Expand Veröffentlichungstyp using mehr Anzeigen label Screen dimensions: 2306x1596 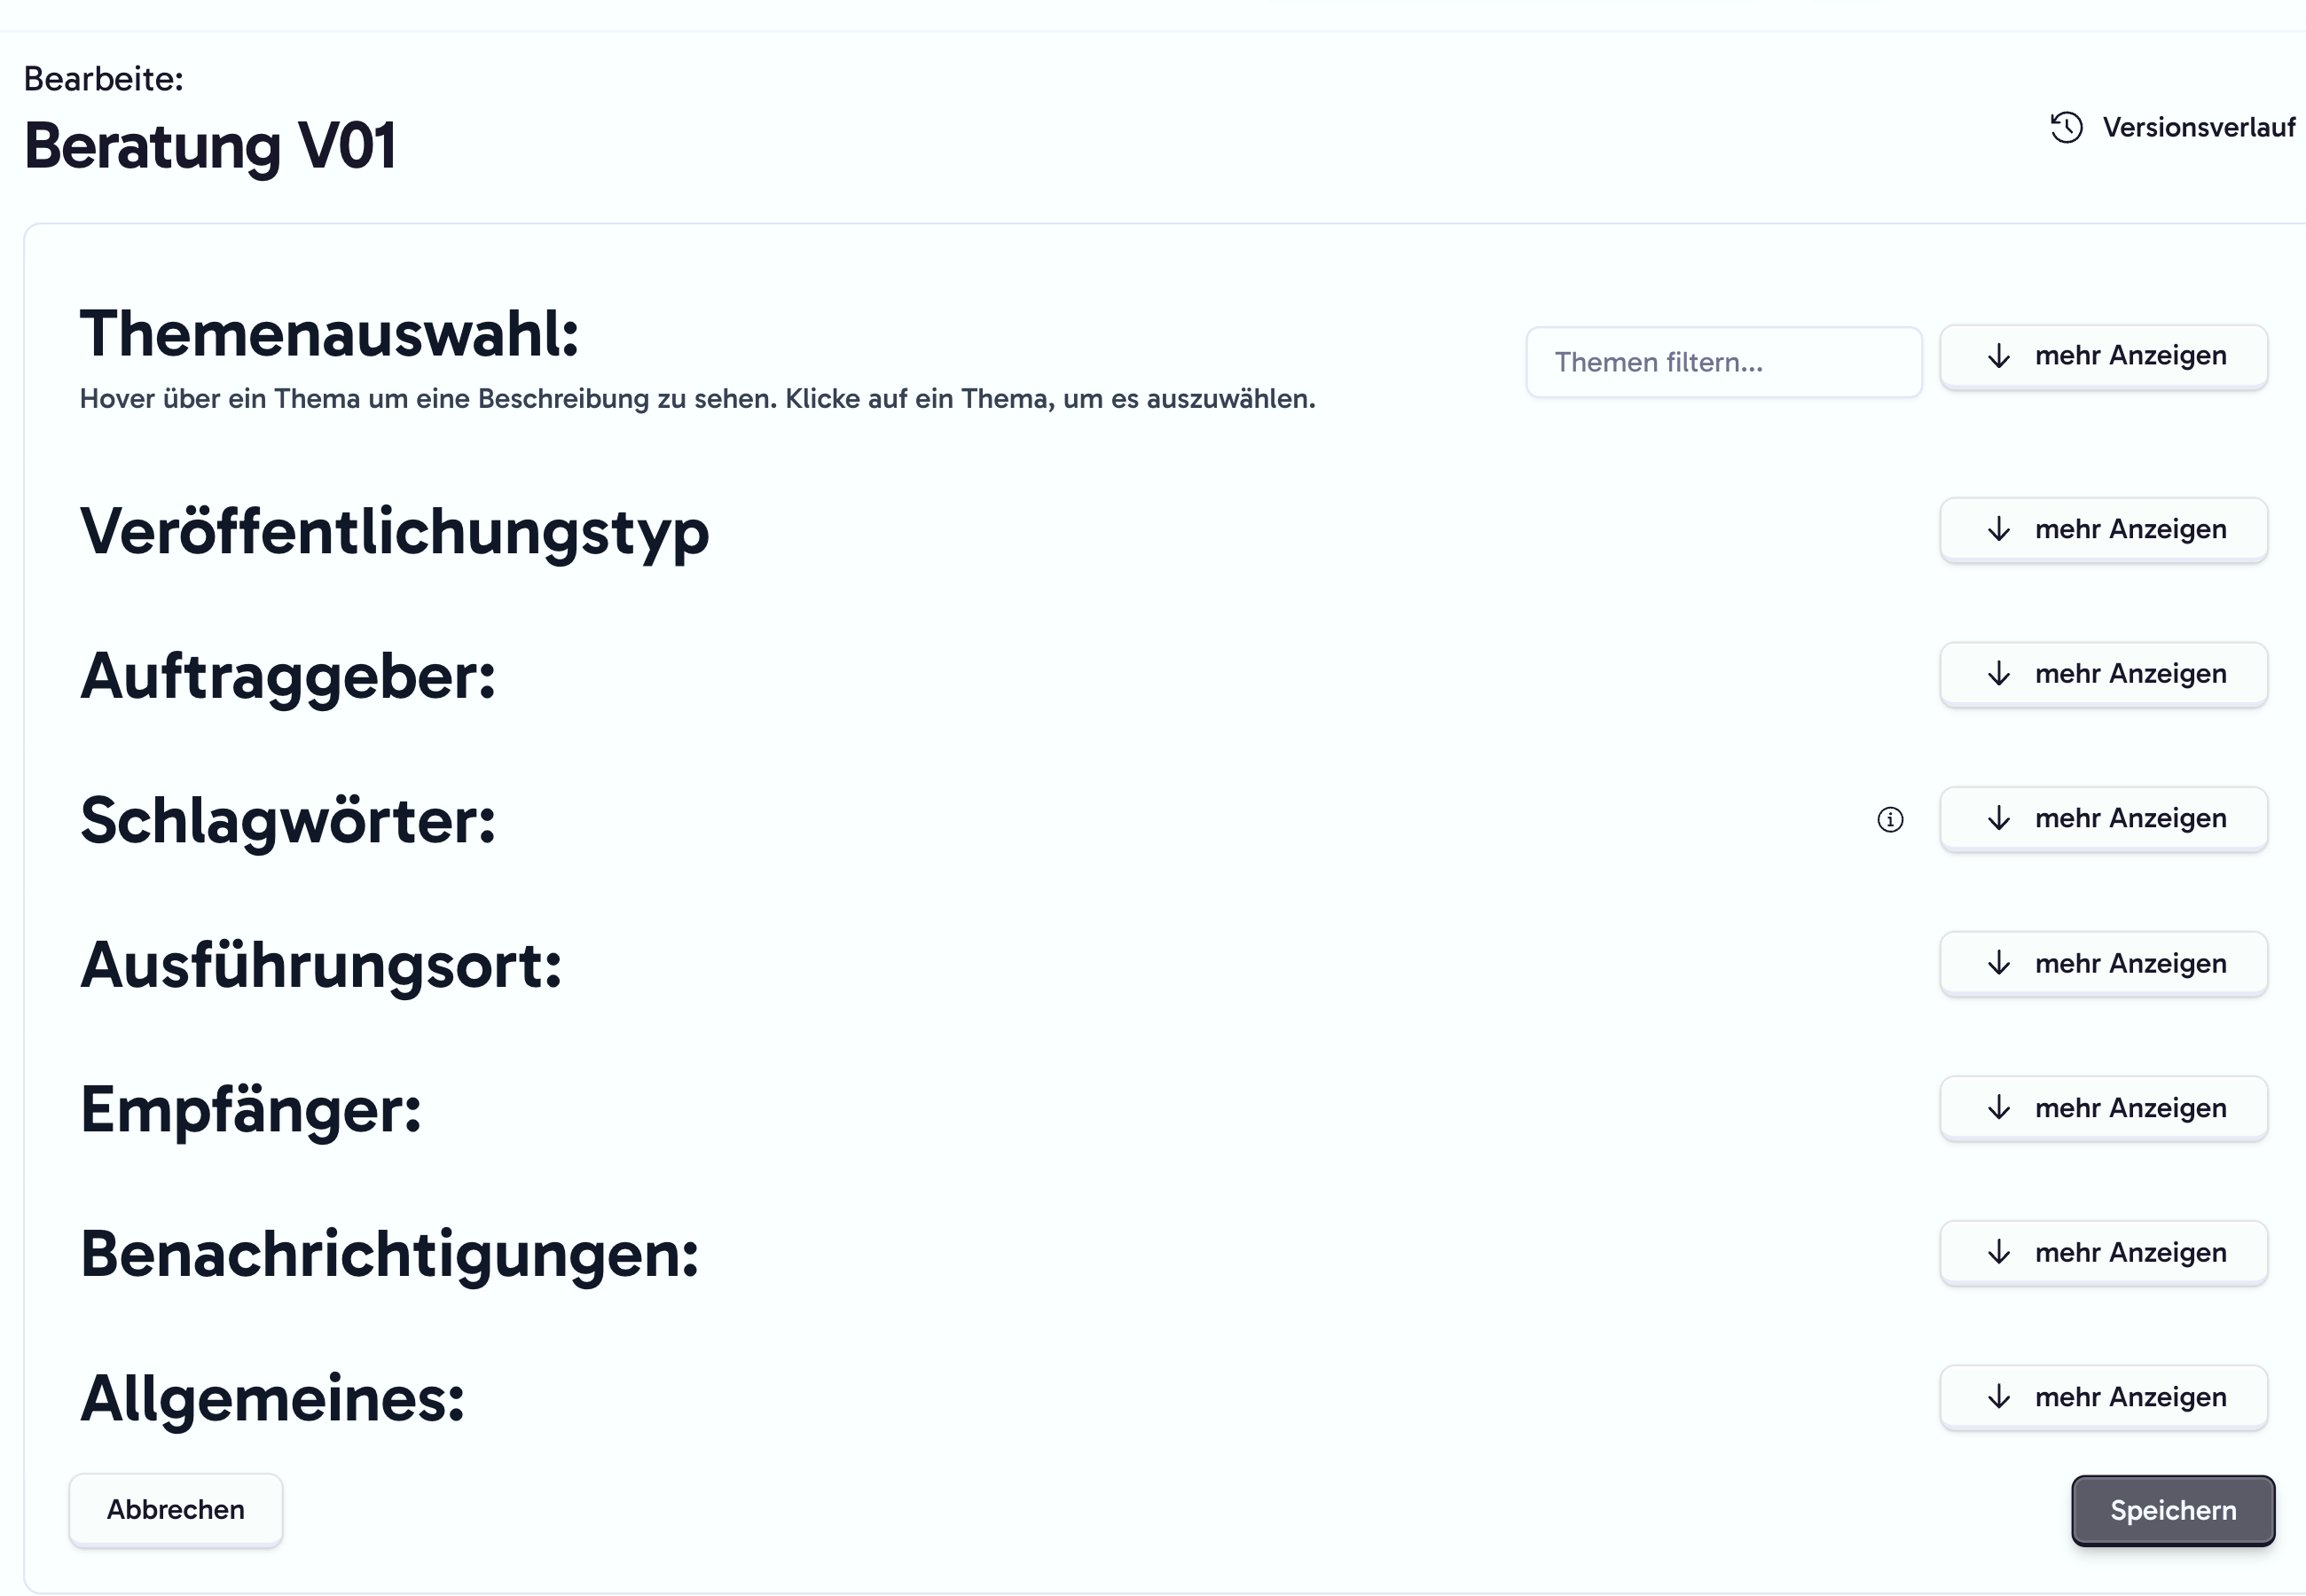pyautogui.click(x=2130, y=529)
